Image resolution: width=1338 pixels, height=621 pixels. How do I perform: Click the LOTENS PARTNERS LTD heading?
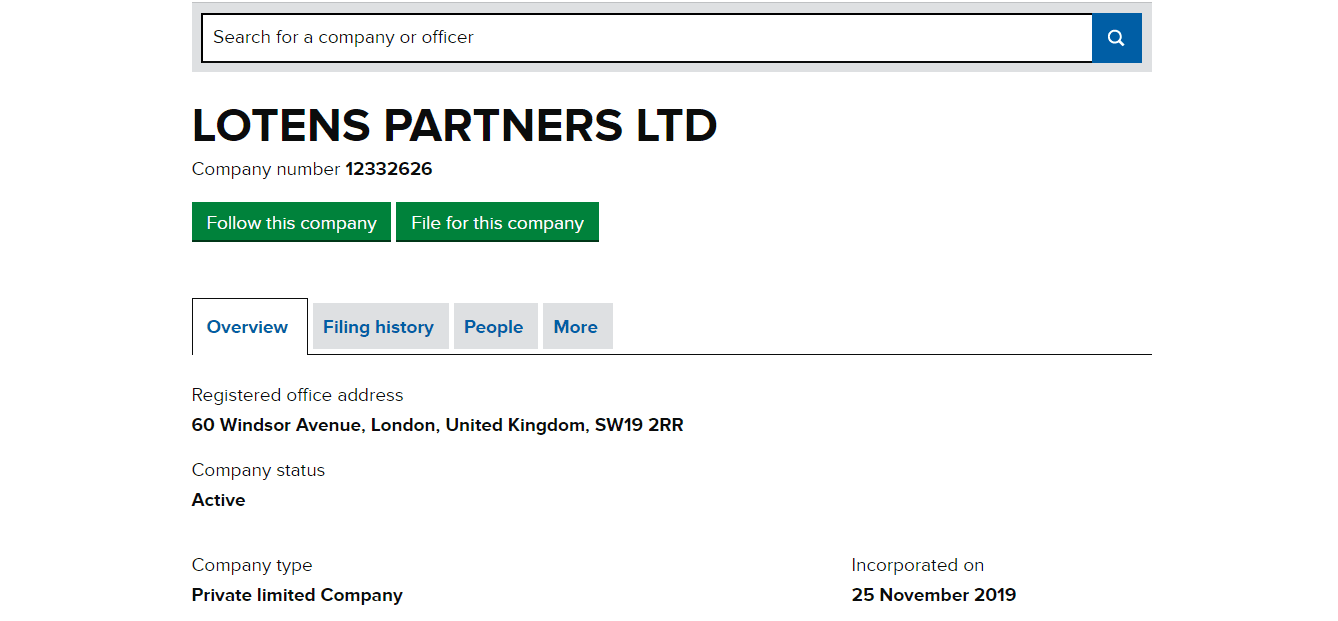point(454,126)
